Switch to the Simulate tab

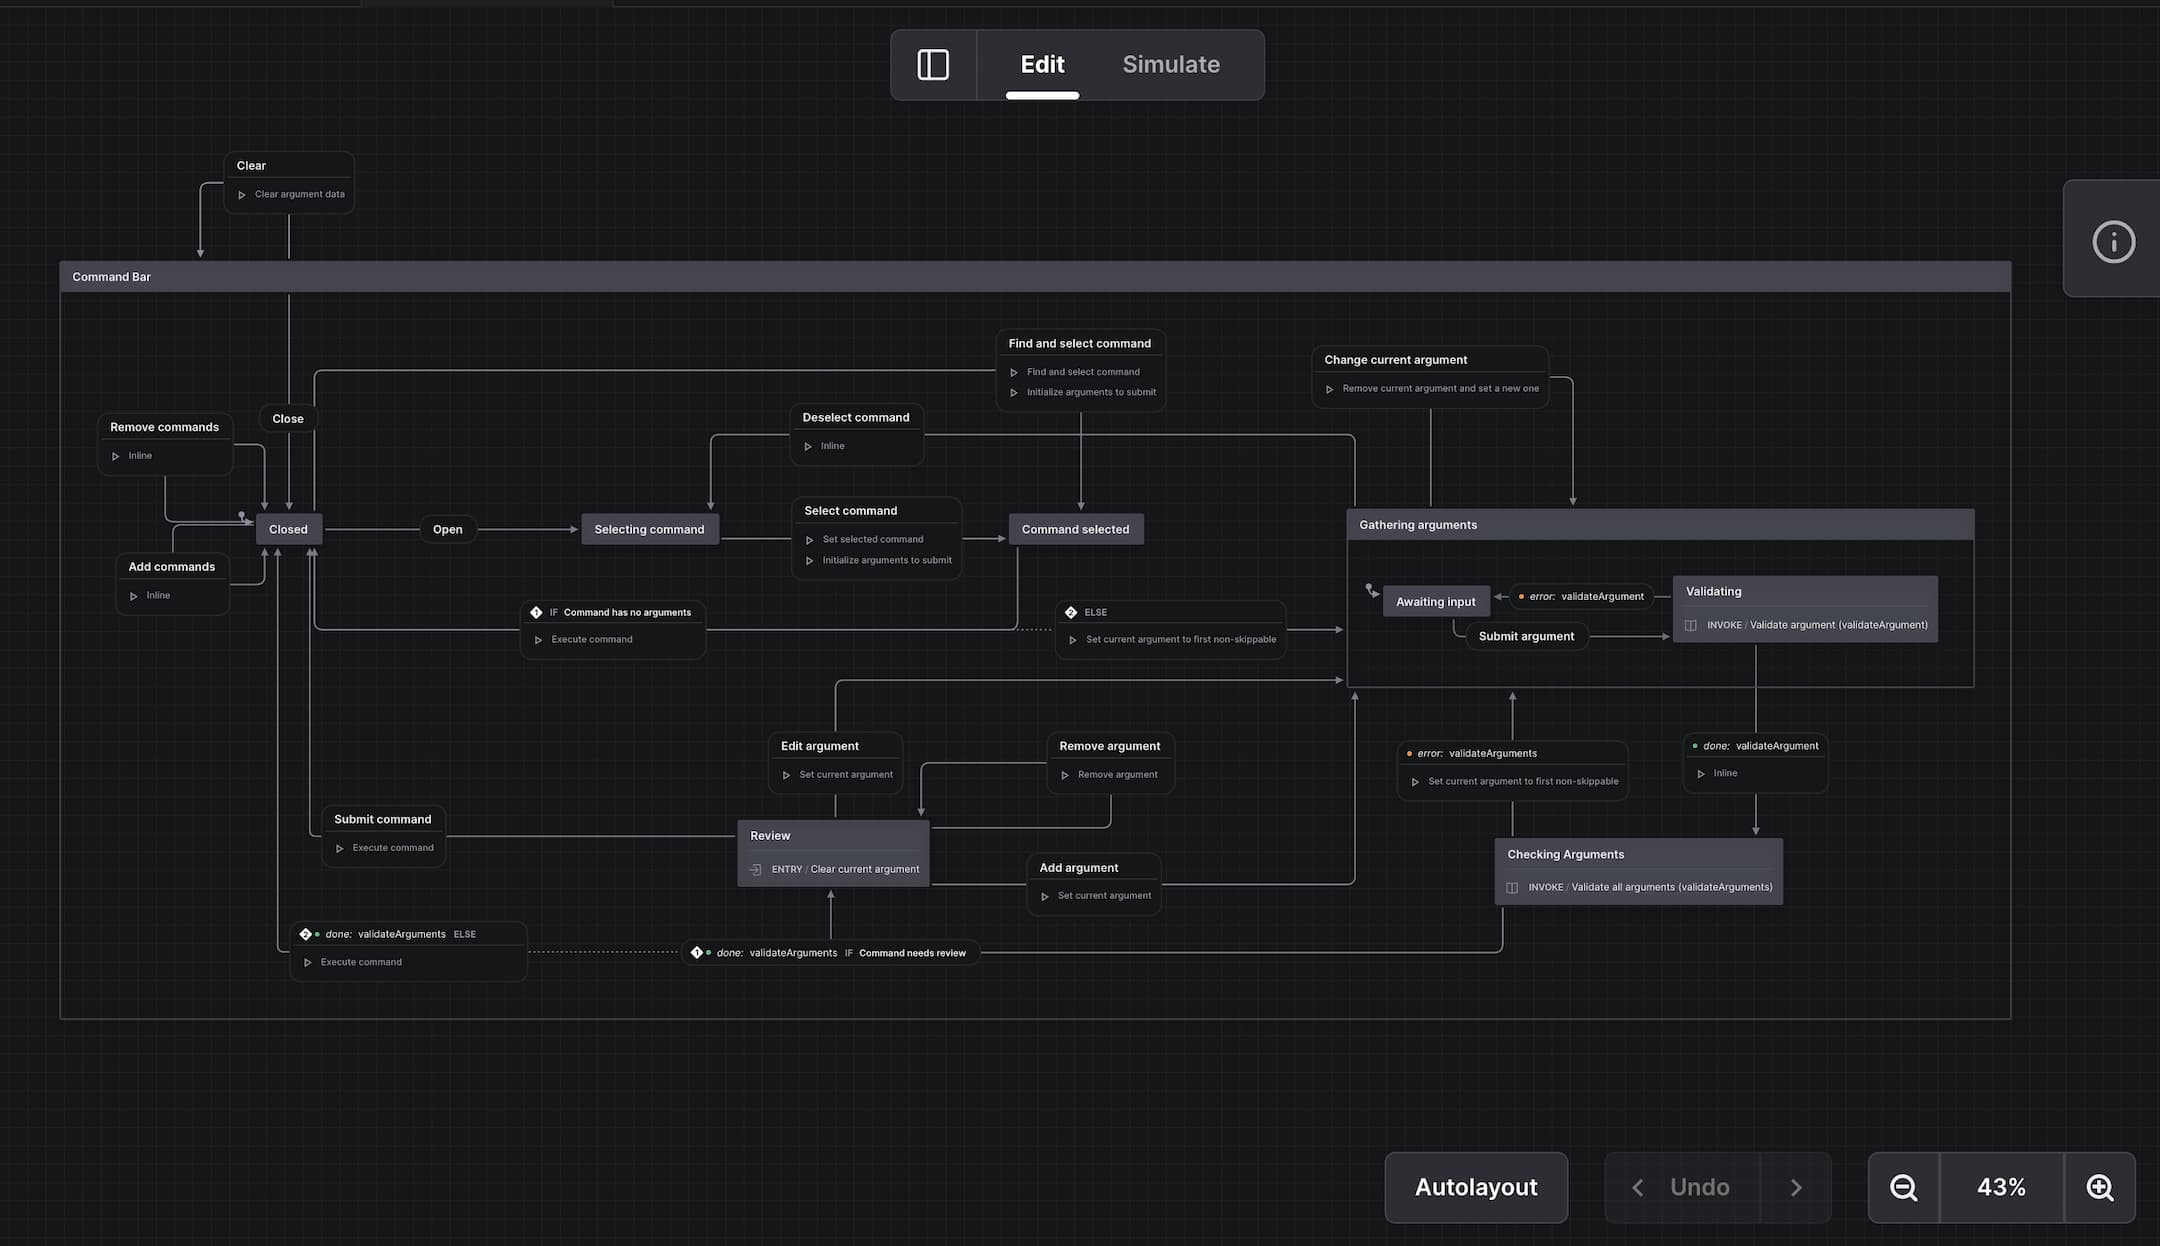pos(1170,64)
